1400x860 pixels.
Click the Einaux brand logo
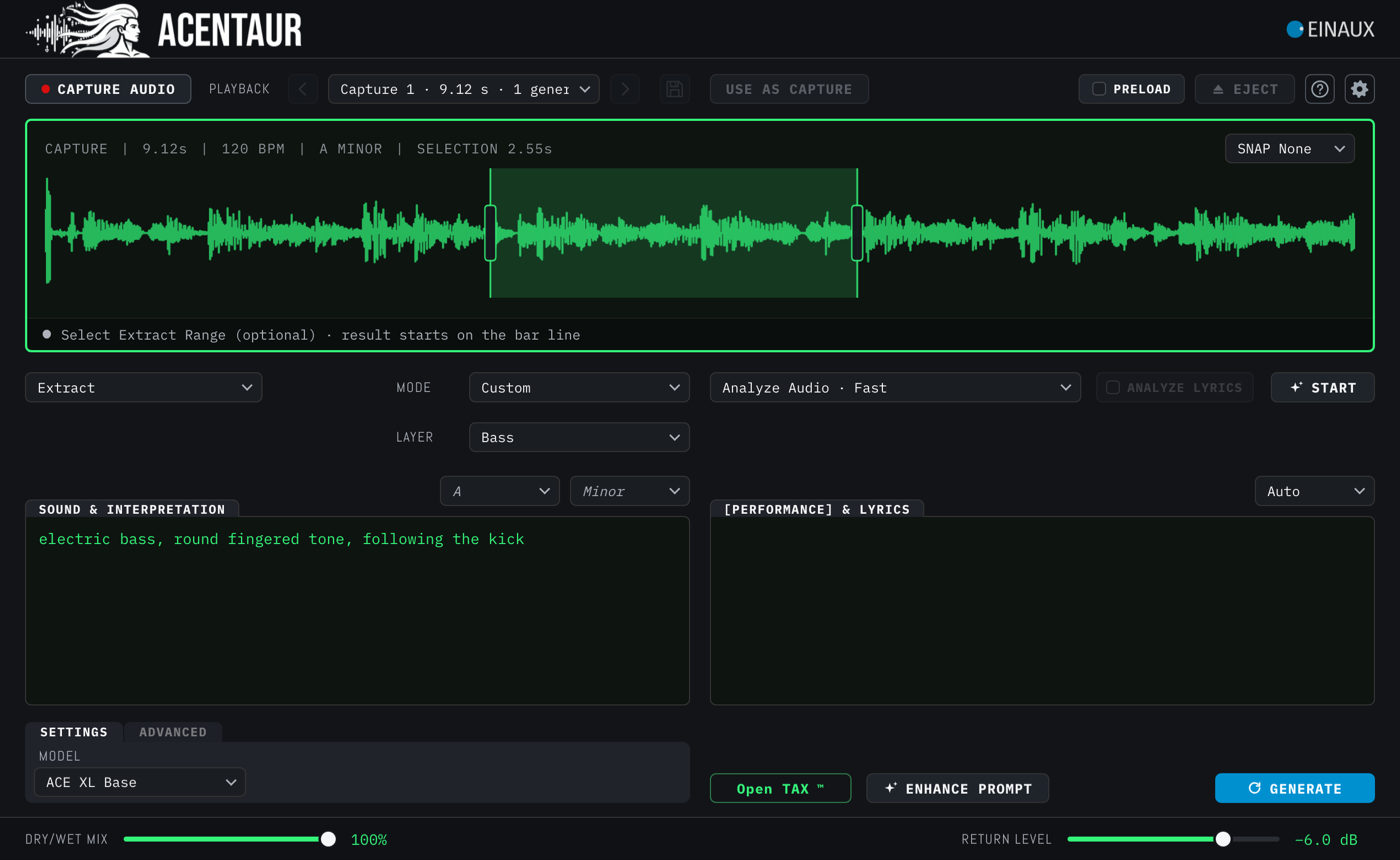point(1330,29)
